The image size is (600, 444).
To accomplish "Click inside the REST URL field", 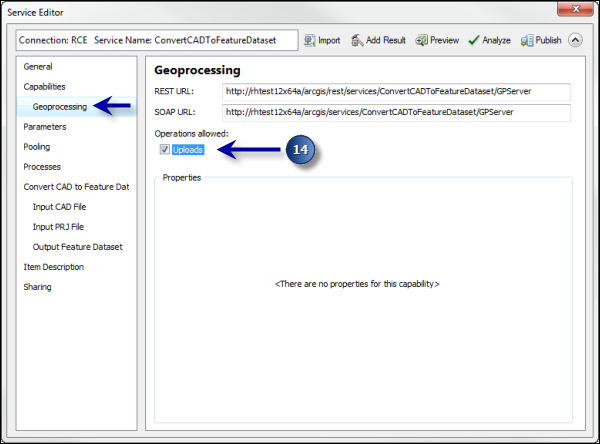I will click(x=396, y=91).
